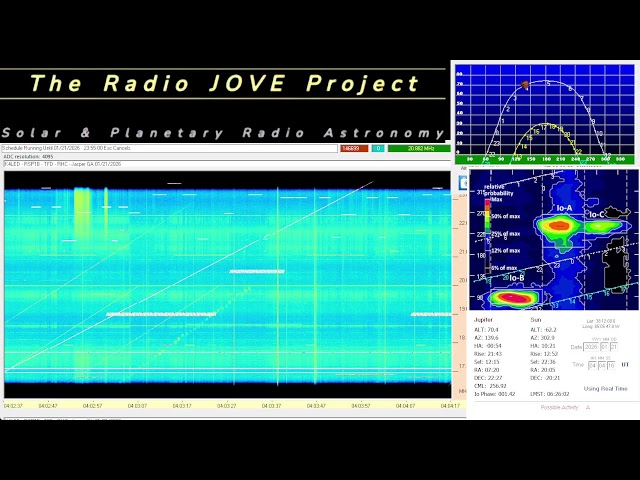Click the horizontal white signal band in spectrogram center
Image resolution: width=640 pixels, height=480 pixels.
click(257, 271)
